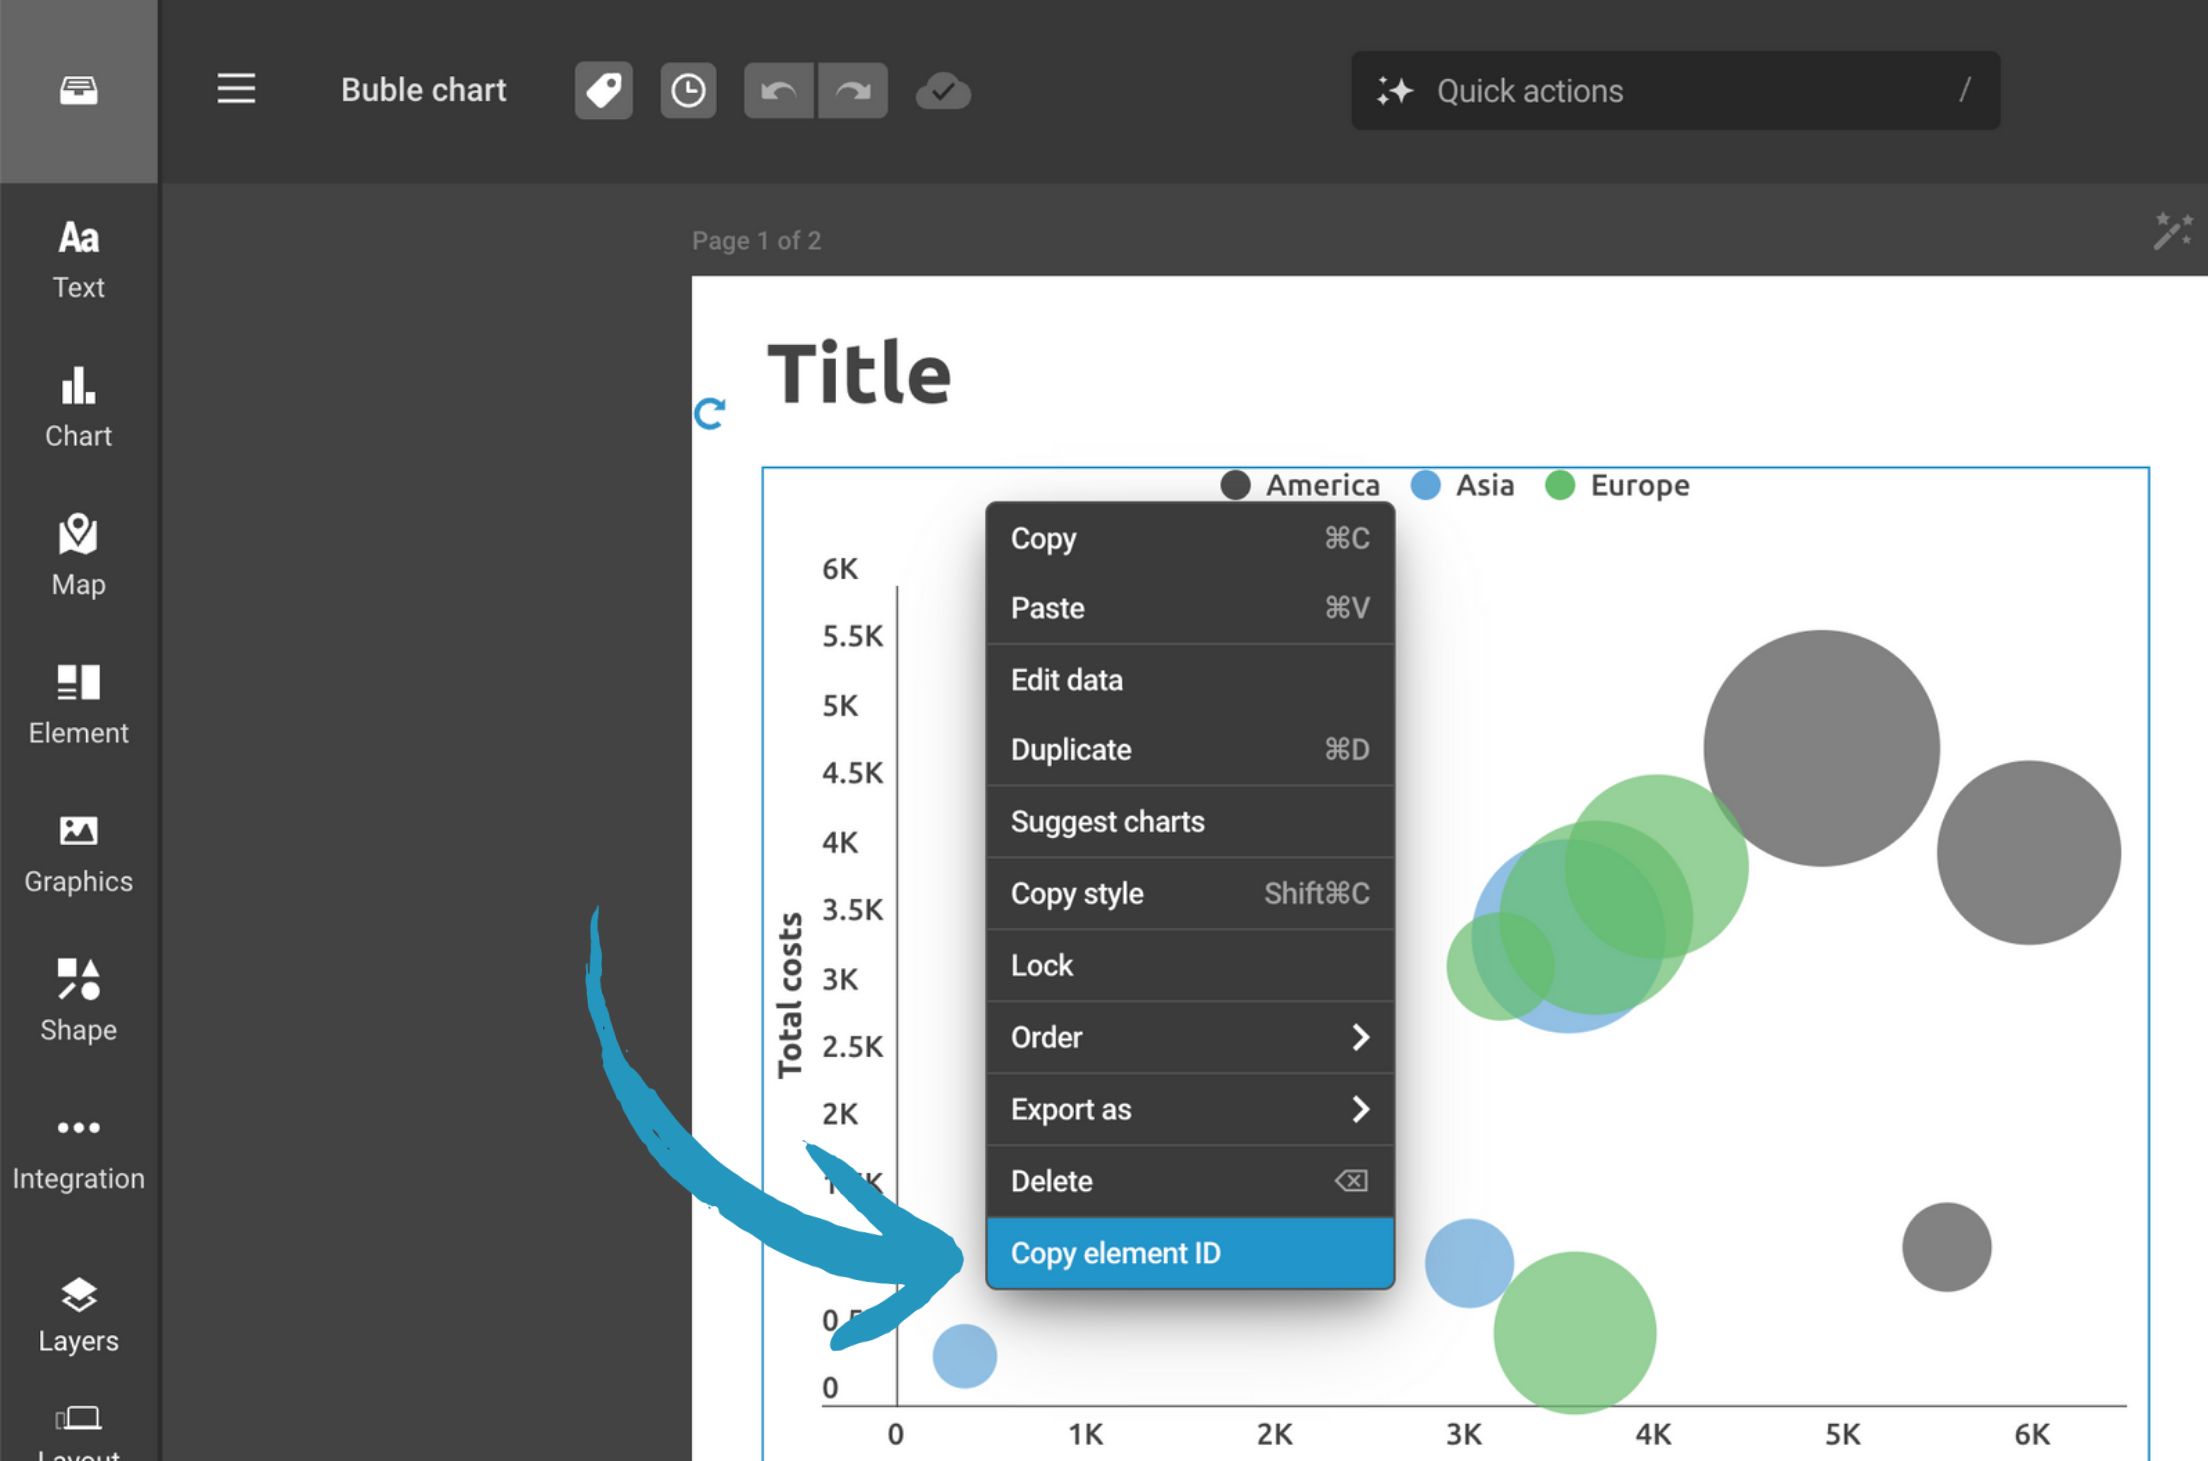The width and height of the screenshot is (2208, 1461).
Task: Select the Map tool
Action: point(78,551)
